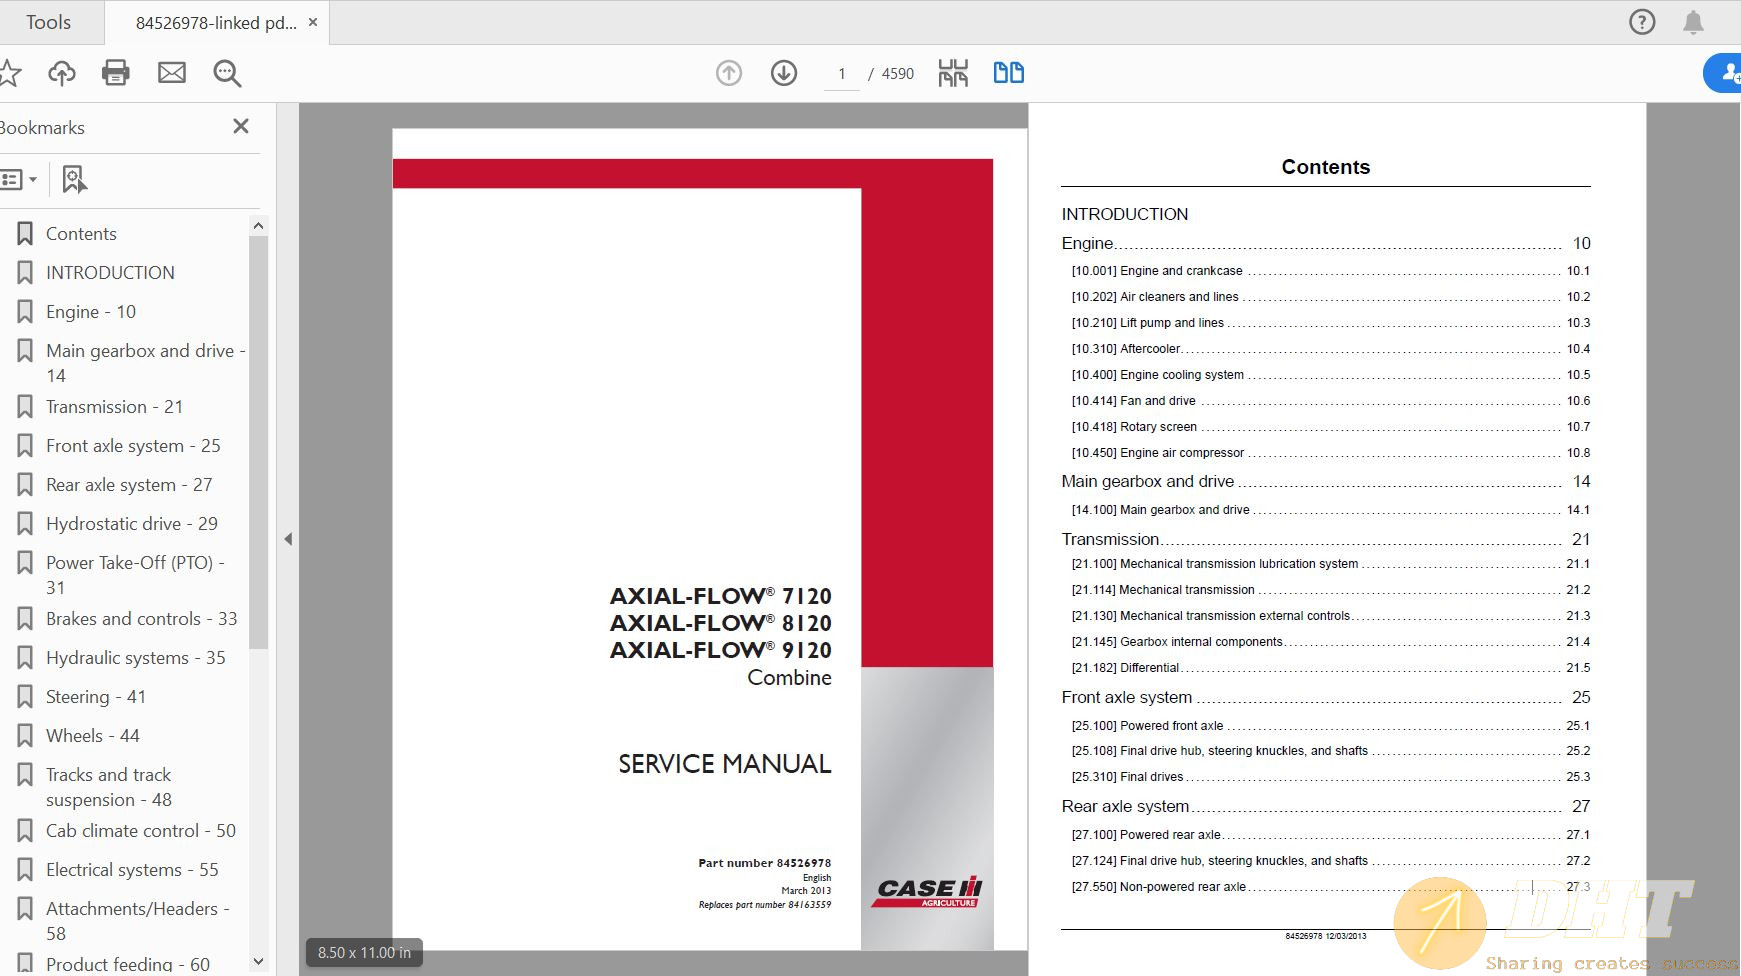The height and width of the screenshot is (976, 1741).
Task: Switch to the 84526978-linked pdf tab
Action: pyautogui.click(x=215, y=23)
